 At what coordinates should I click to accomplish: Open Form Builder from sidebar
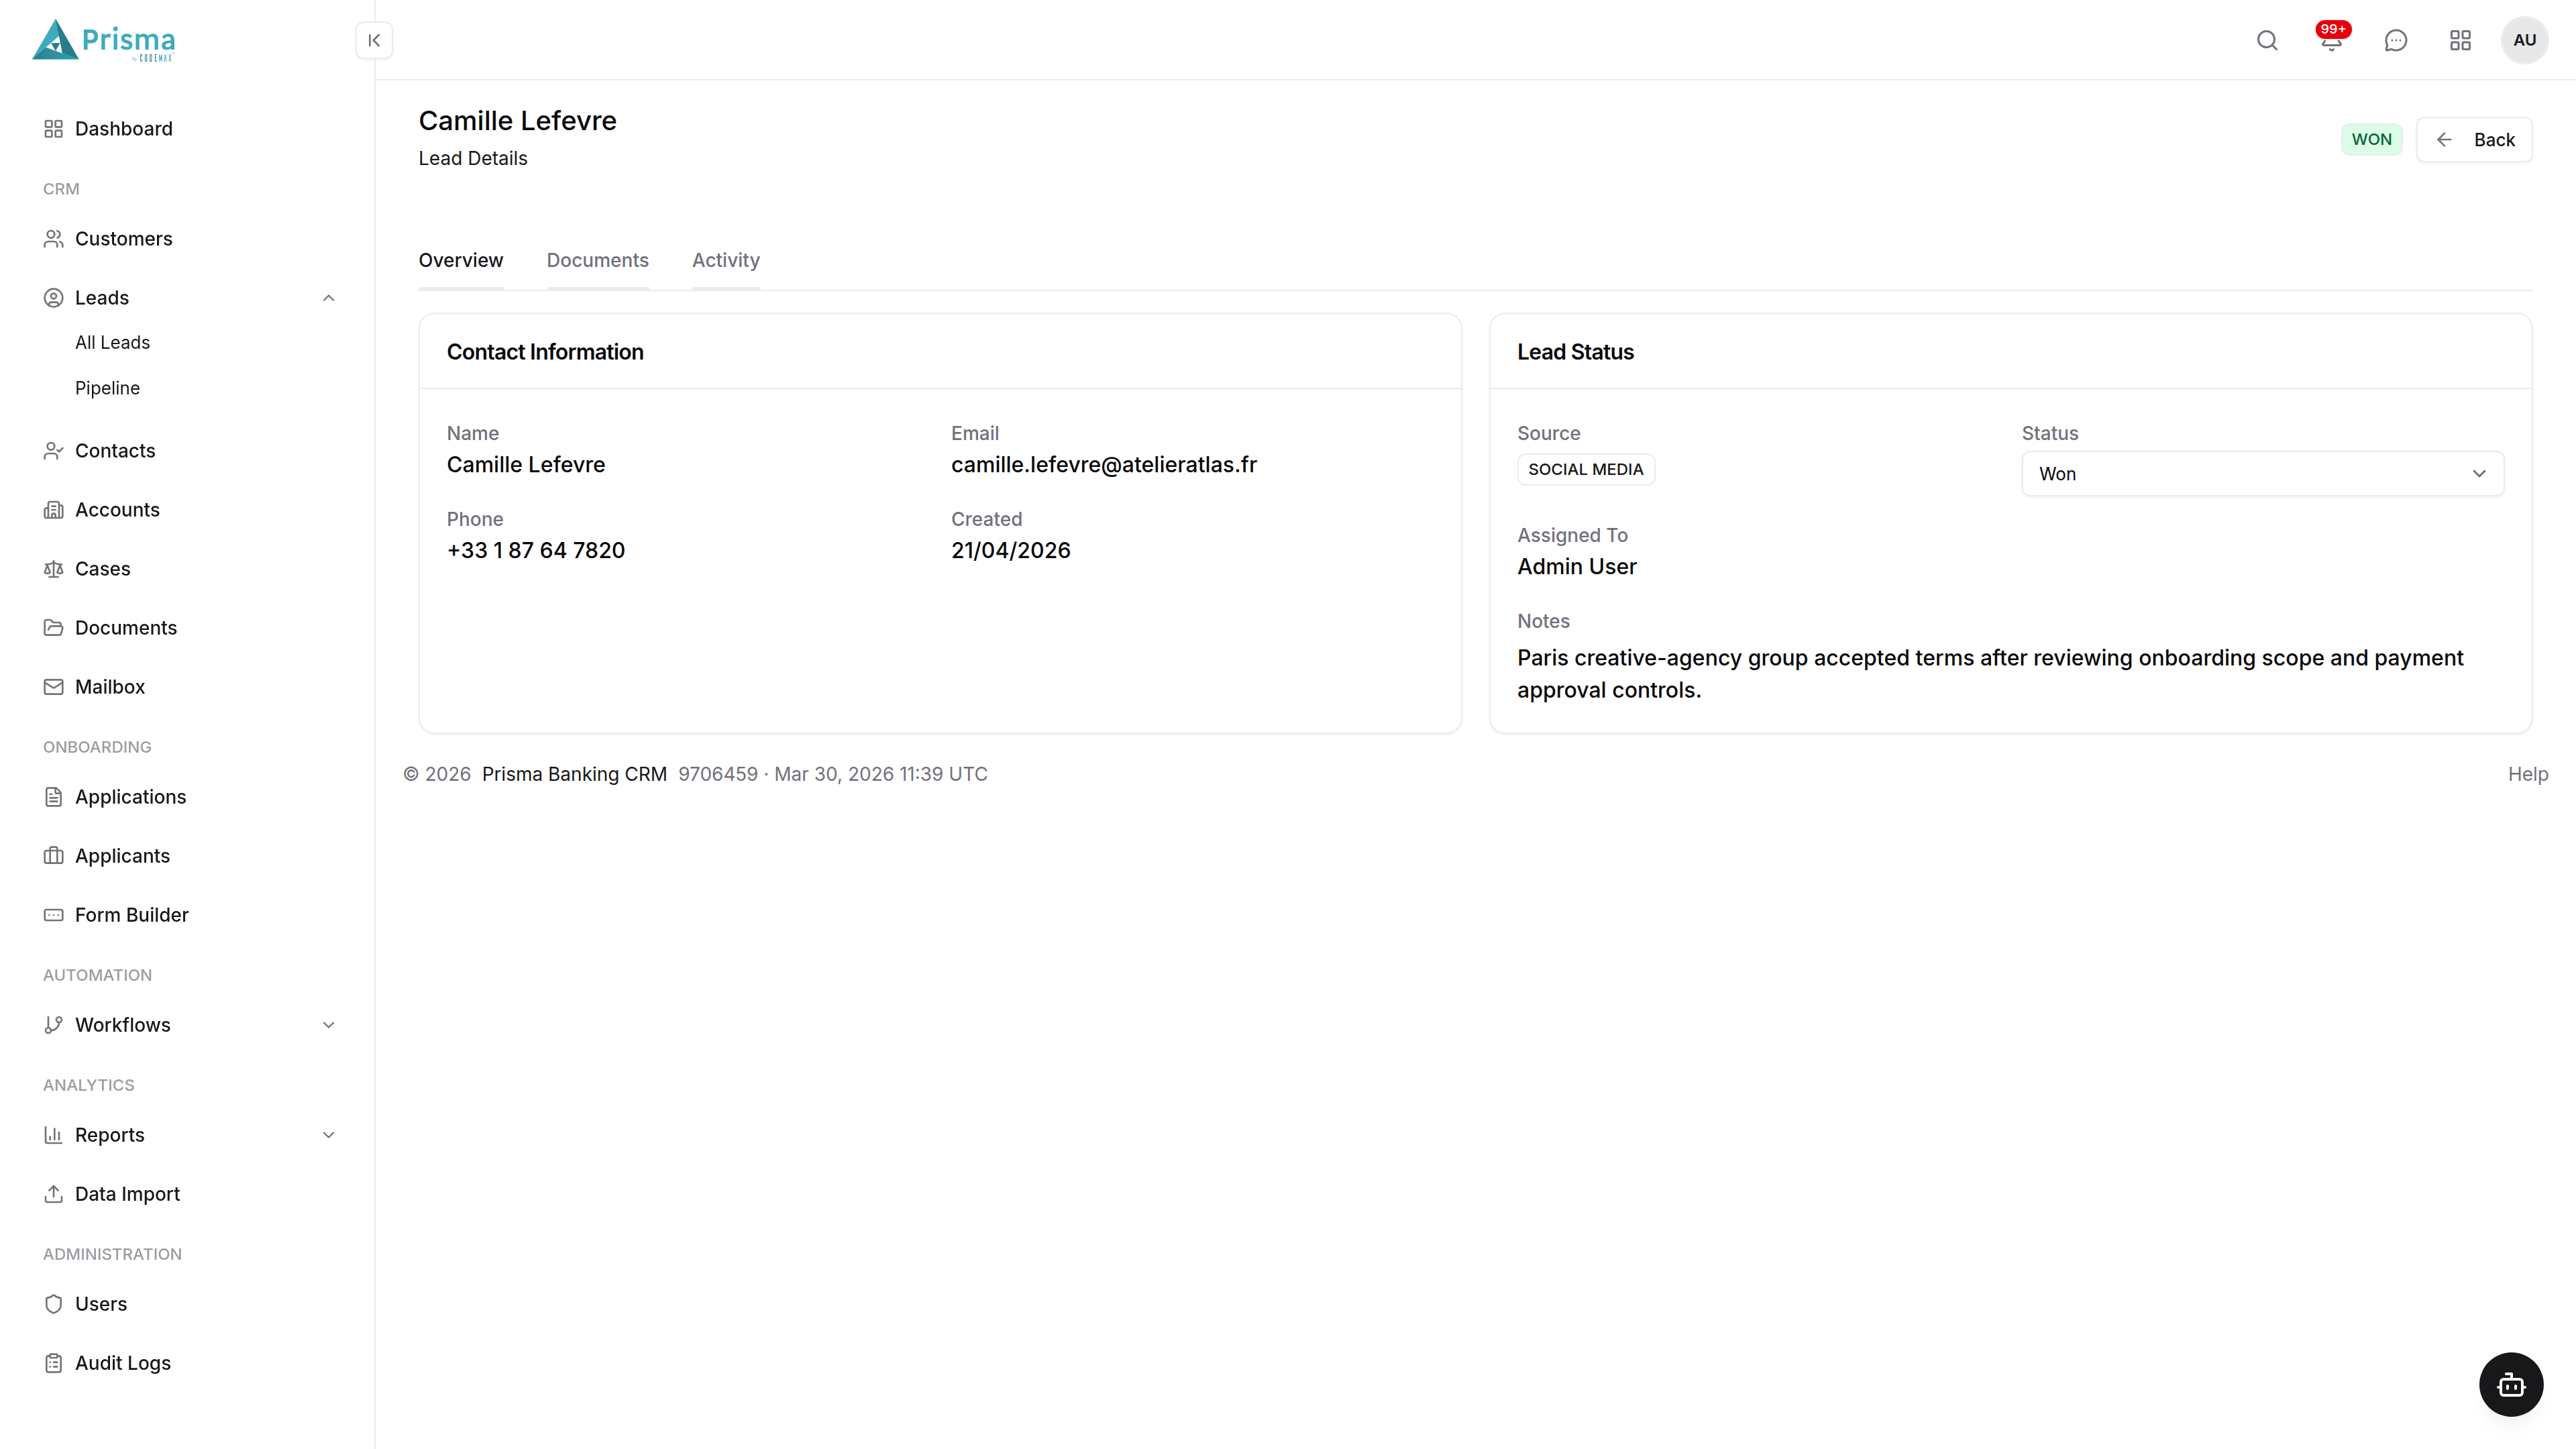point(131,915)
